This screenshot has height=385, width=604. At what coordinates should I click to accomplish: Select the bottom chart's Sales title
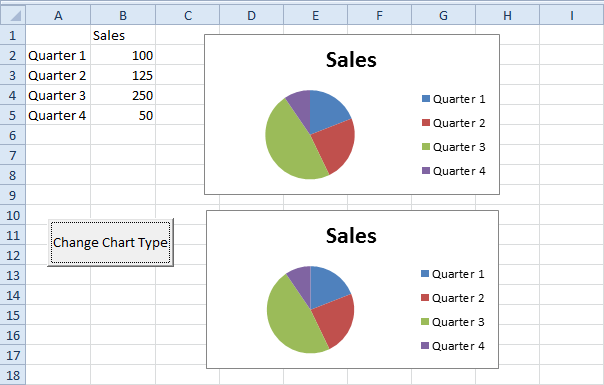click(351, 236)
